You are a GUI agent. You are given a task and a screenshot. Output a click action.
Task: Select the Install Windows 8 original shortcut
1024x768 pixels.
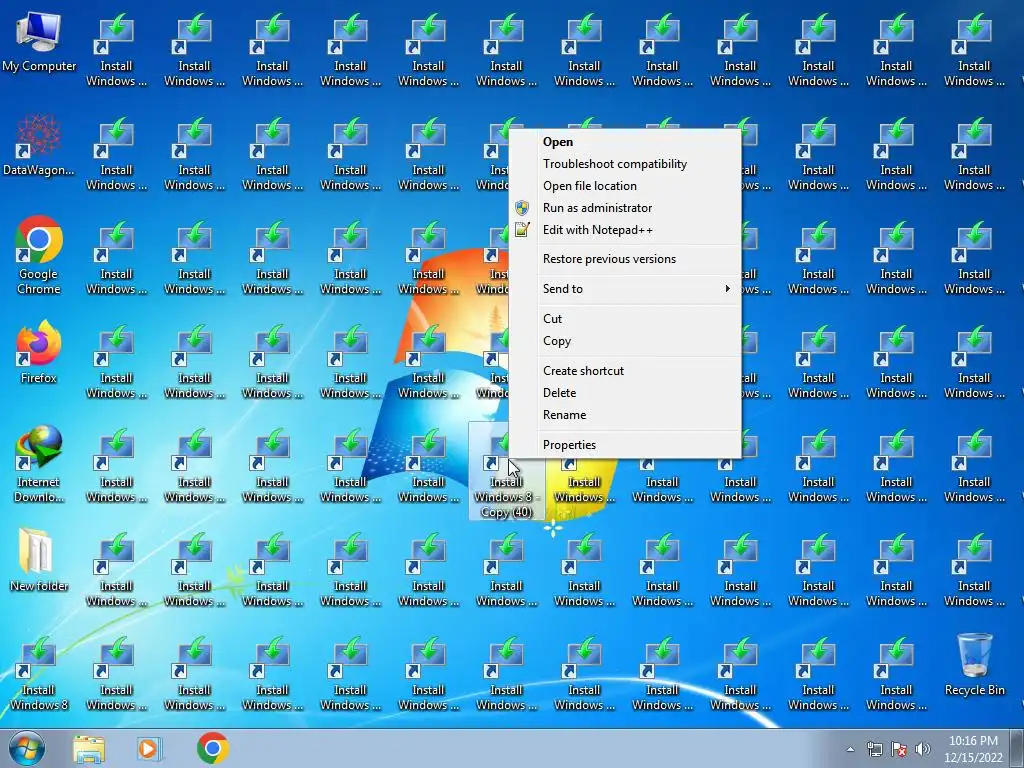tap(39, 675)
